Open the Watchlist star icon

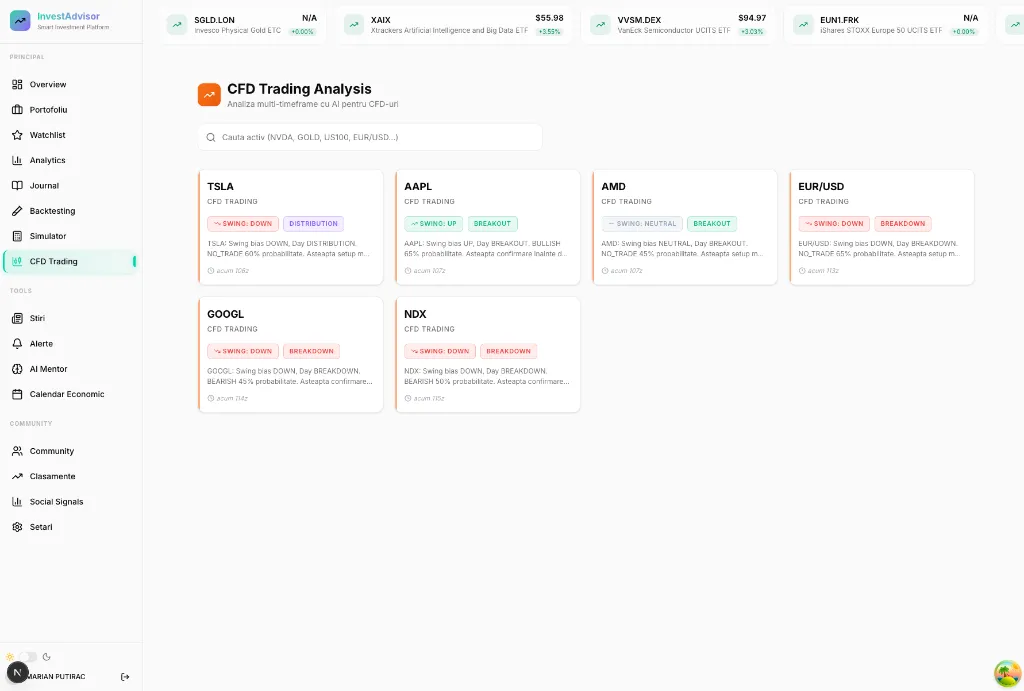(x=18, y=135)
